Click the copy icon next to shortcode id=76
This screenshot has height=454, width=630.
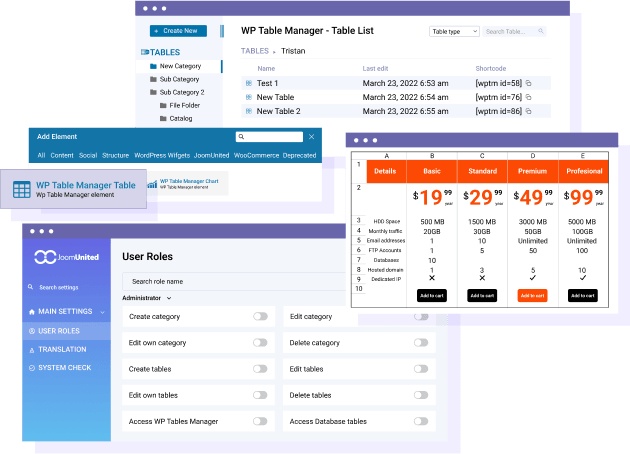529,97
